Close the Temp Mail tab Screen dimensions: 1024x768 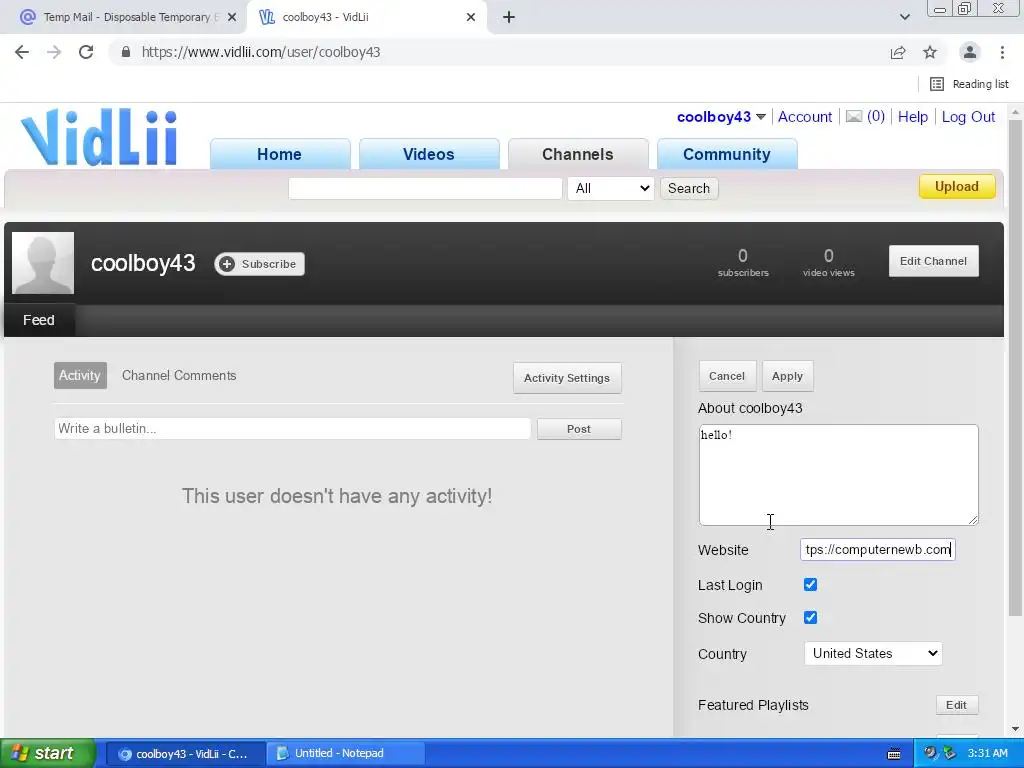[232, 17]
